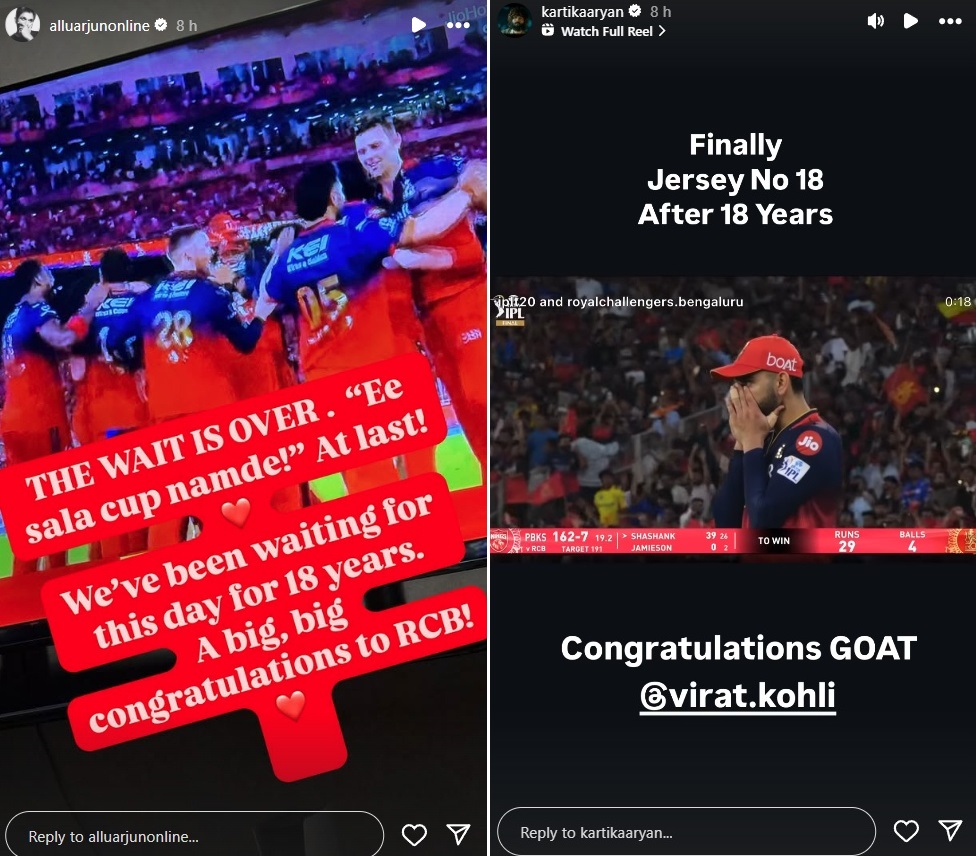Screen dimensions: 980x856
Task: Send kartikaaryan's story using paper plane icon
Action: click(x=950, y=830)
